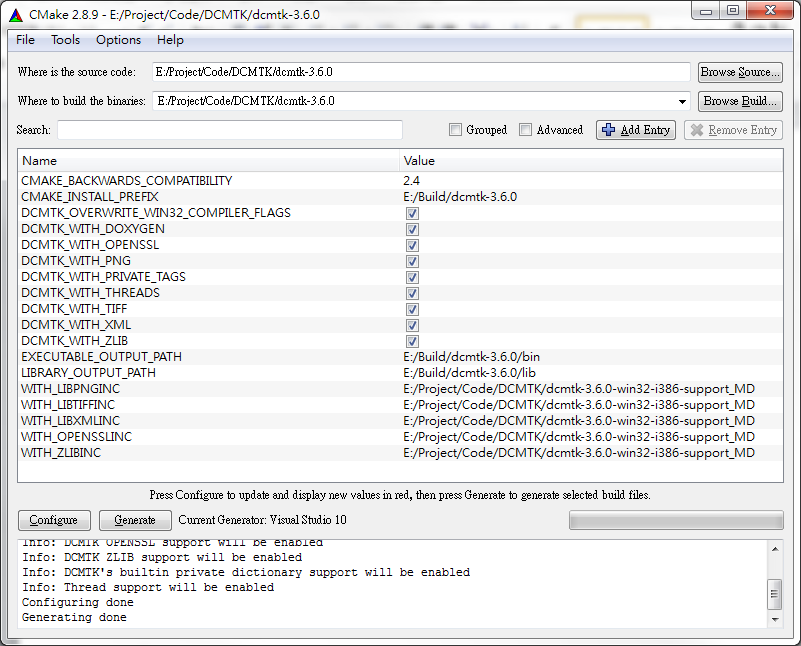Image resolution: width=801 pixels, height=646 pixels.
Task: Click 'Generating done' log line
Action: tap(74, 617)
